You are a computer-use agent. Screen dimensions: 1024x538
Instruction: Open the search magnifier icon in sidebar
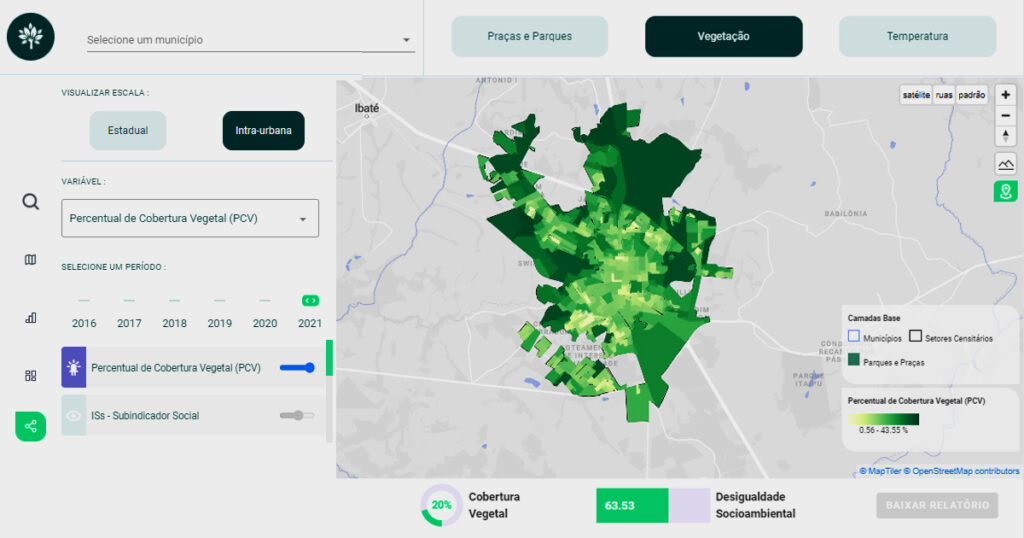(x=31, y=201)
